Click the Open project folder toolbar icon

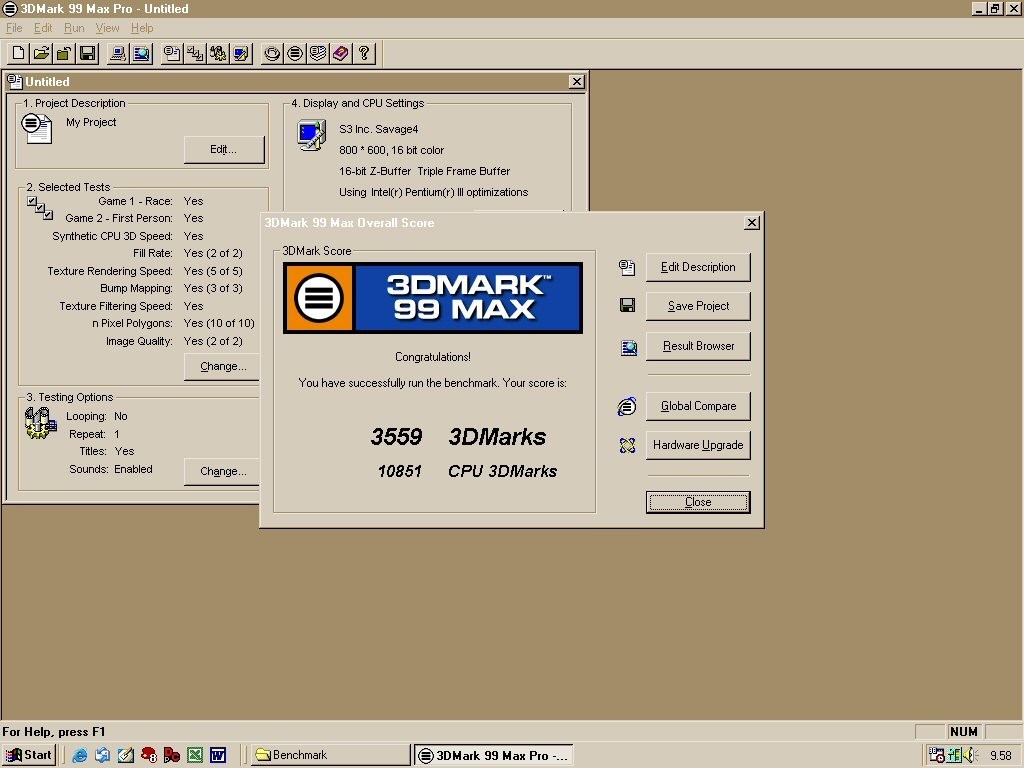tap(42, 54)
